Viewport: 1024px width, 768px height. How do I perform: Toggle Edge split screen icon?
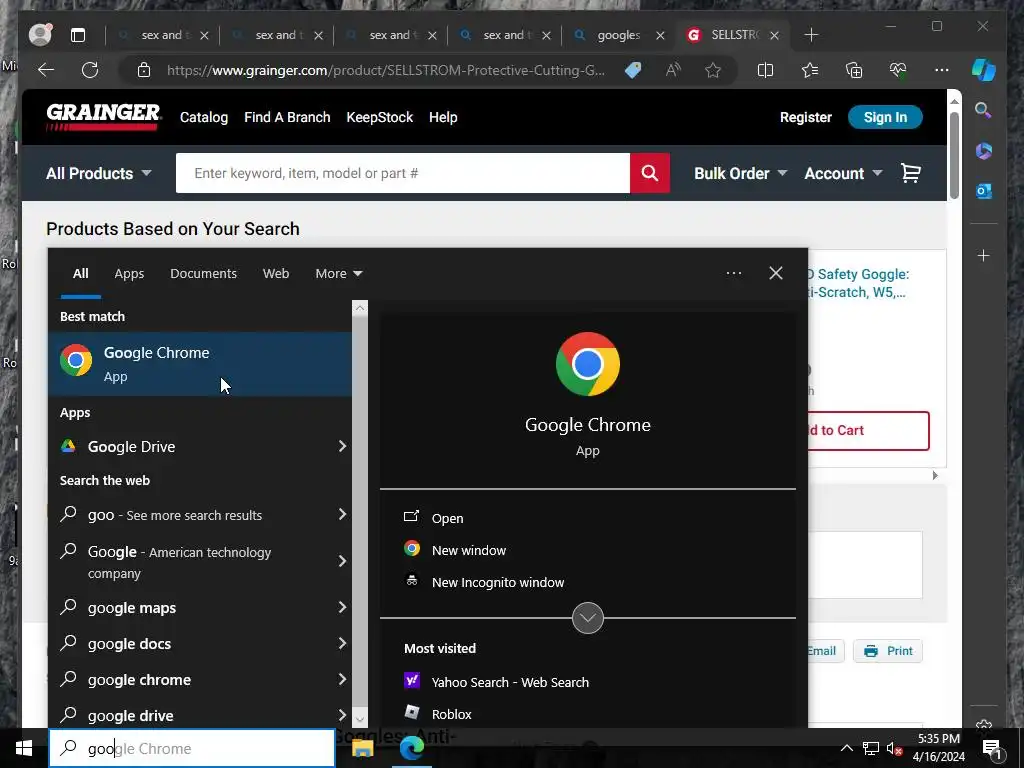pyautogui.click(x=765, y=70)
